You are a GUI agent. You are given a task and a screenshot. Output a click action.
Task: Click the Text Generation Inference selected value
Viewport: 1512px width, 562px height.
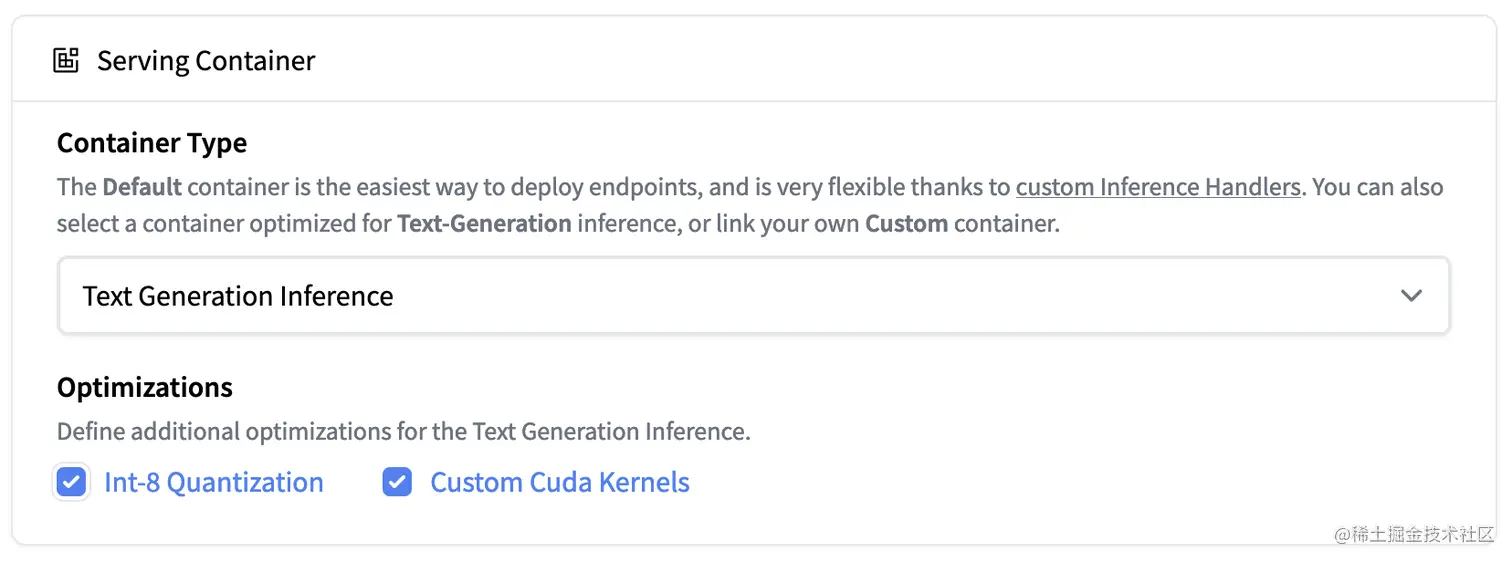pos(238,296)
